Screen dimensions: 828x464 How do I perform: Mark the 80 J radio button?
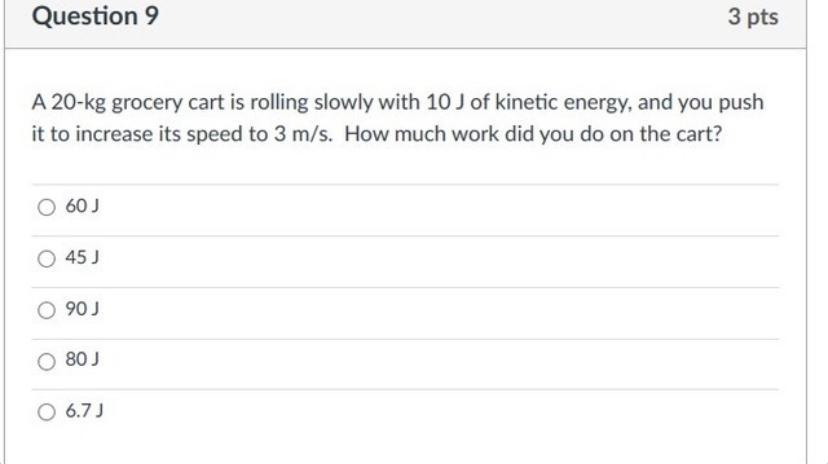tap(46, 361)
